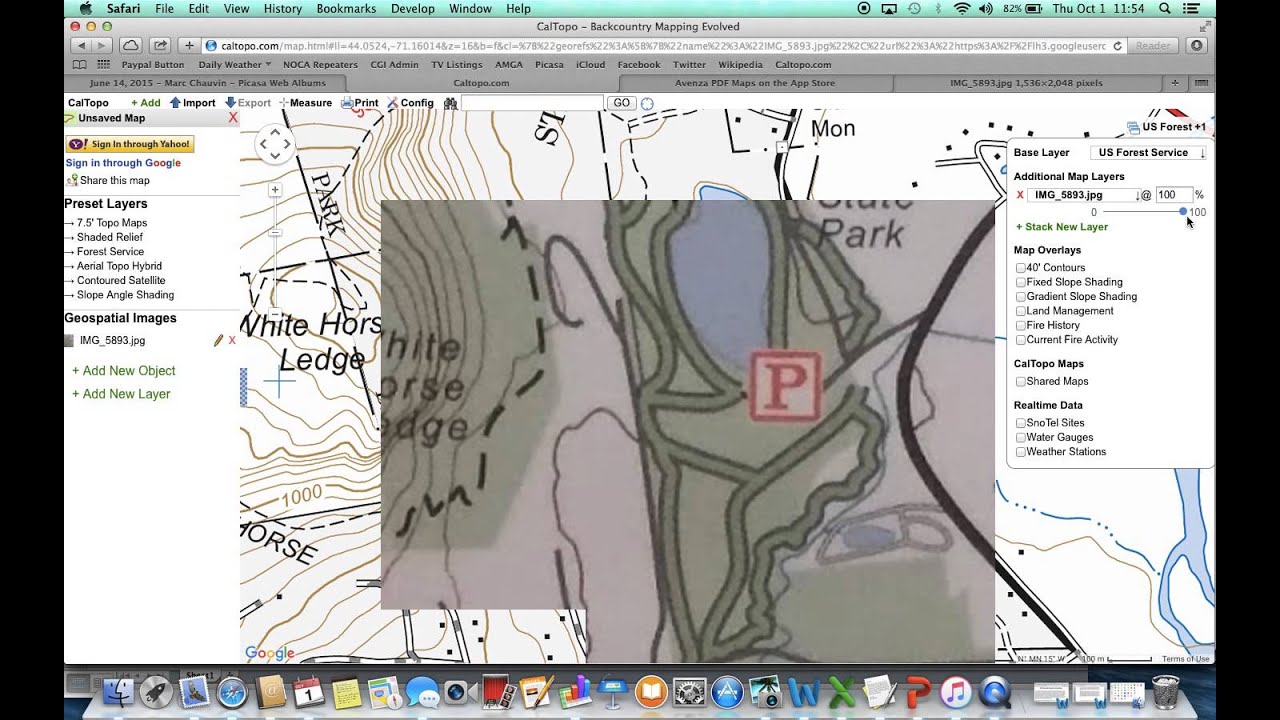Click the GO button
Viewport: 1280px width, 720px height.
(621, 103)
